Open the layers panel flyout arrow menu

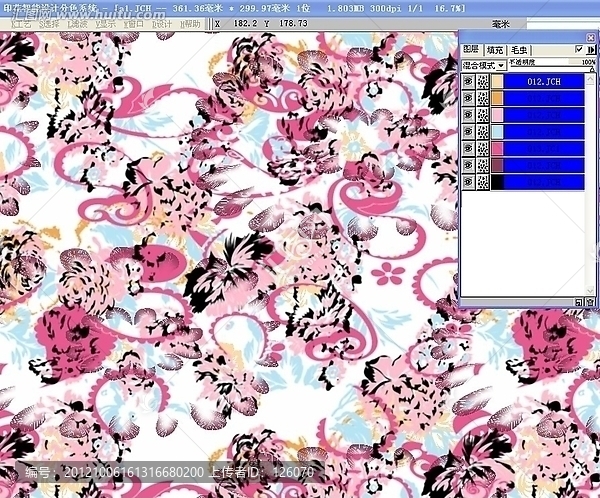591,49
